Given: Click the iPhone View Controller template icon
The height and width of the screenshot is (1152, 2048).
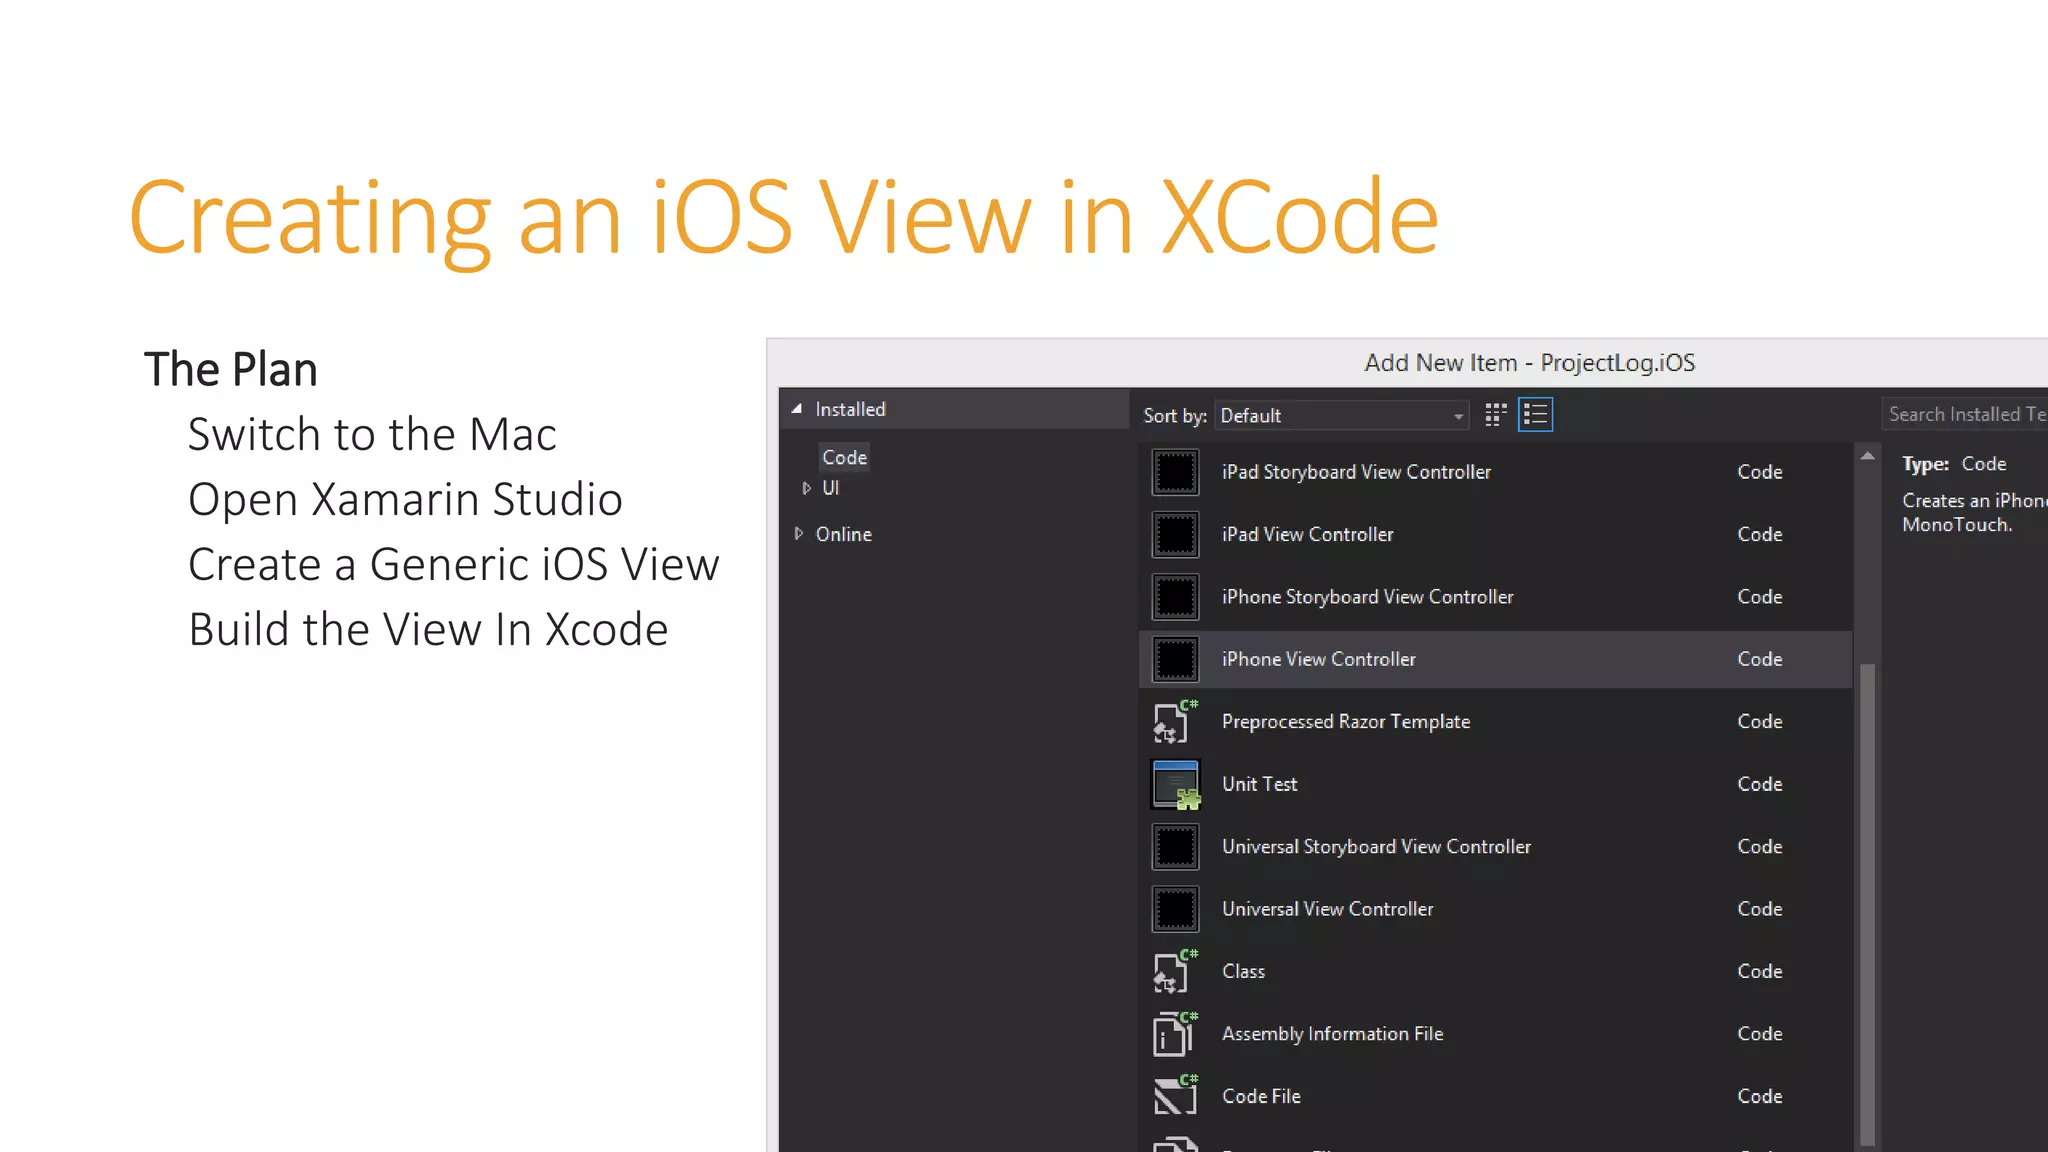Looking at the screenshot, I should click(x=1175, y=659).
